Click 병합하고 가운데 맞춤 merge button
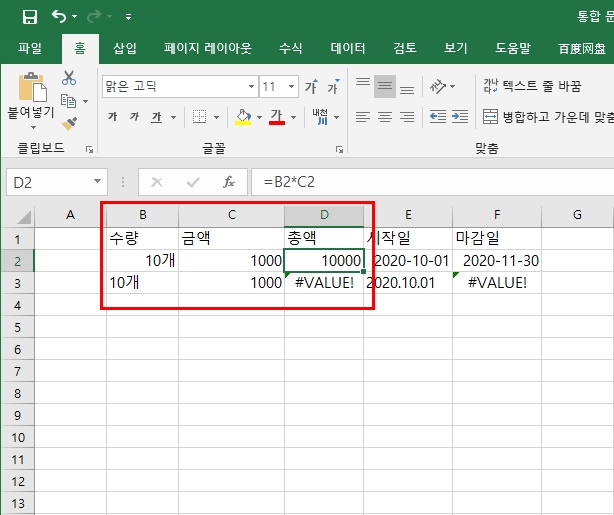The image size is (614, 515). 548,117
